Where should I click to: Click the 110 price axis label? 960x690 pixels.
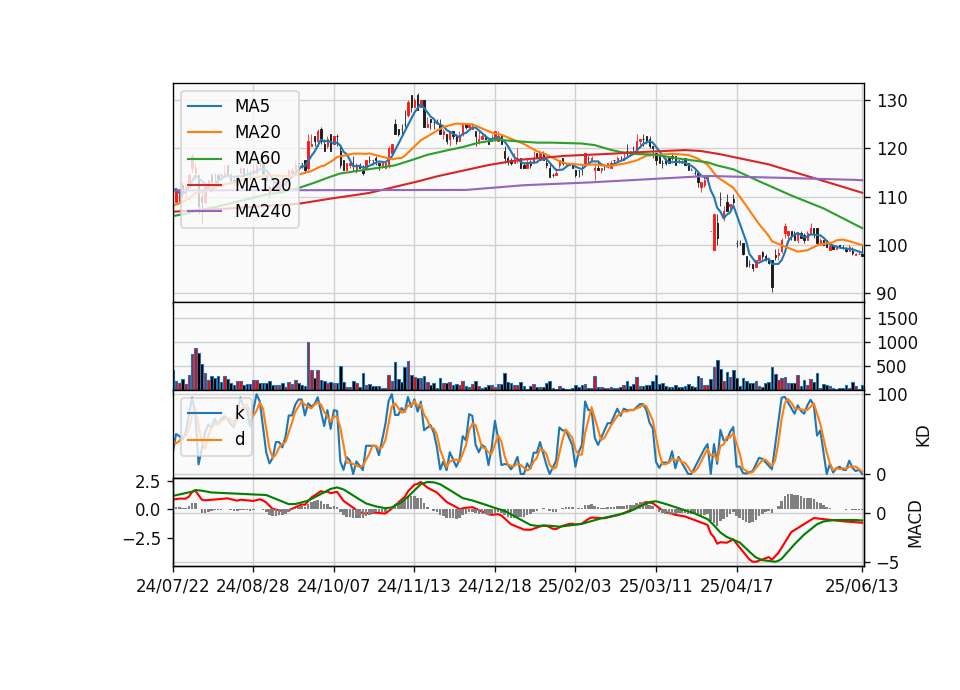[x=892, y=198]
